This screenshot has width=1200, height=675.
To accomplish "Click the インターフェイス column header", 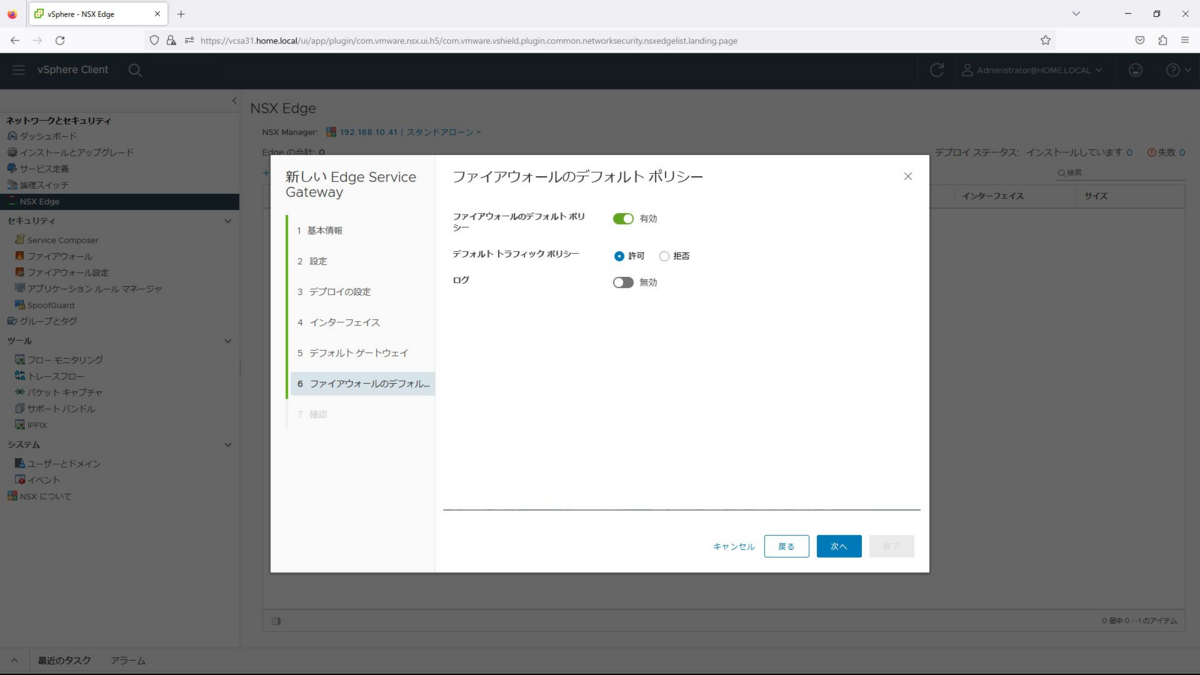I will tap(993, 196).
